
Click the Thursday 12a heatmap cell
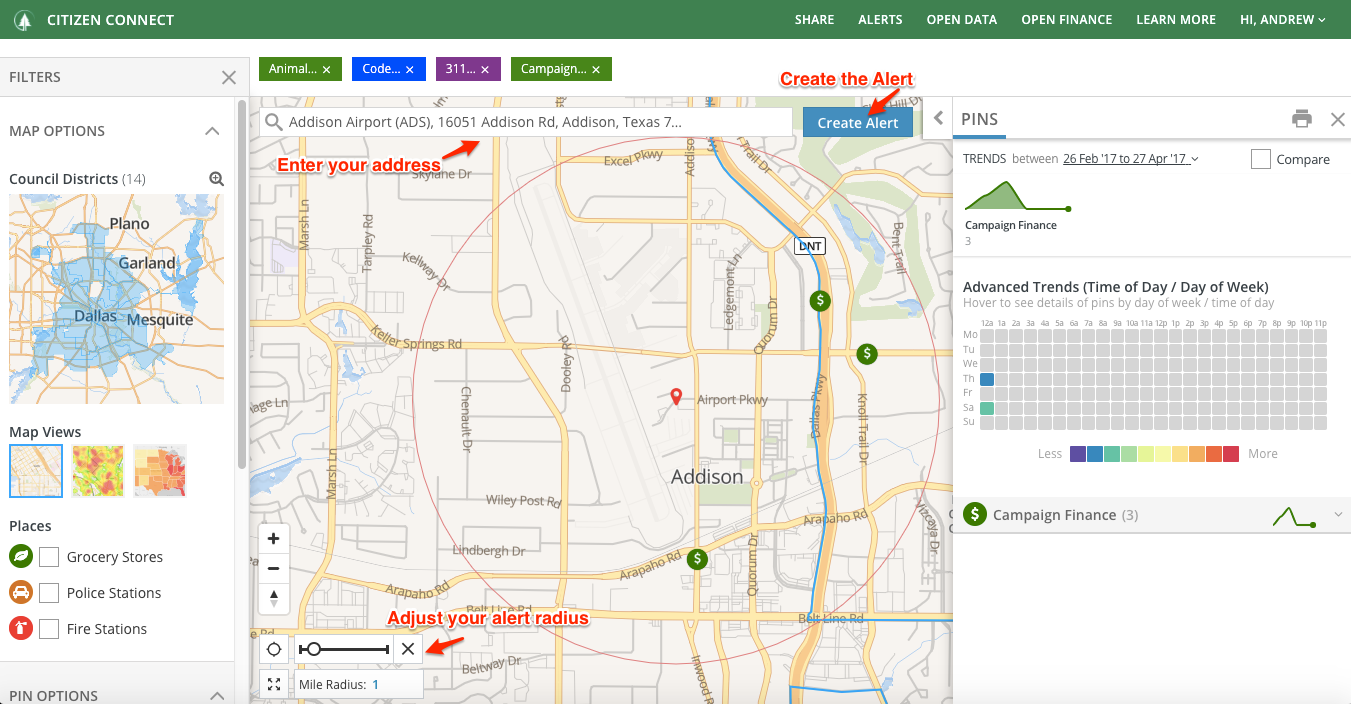pyautogui.click(x=987, y=379)
